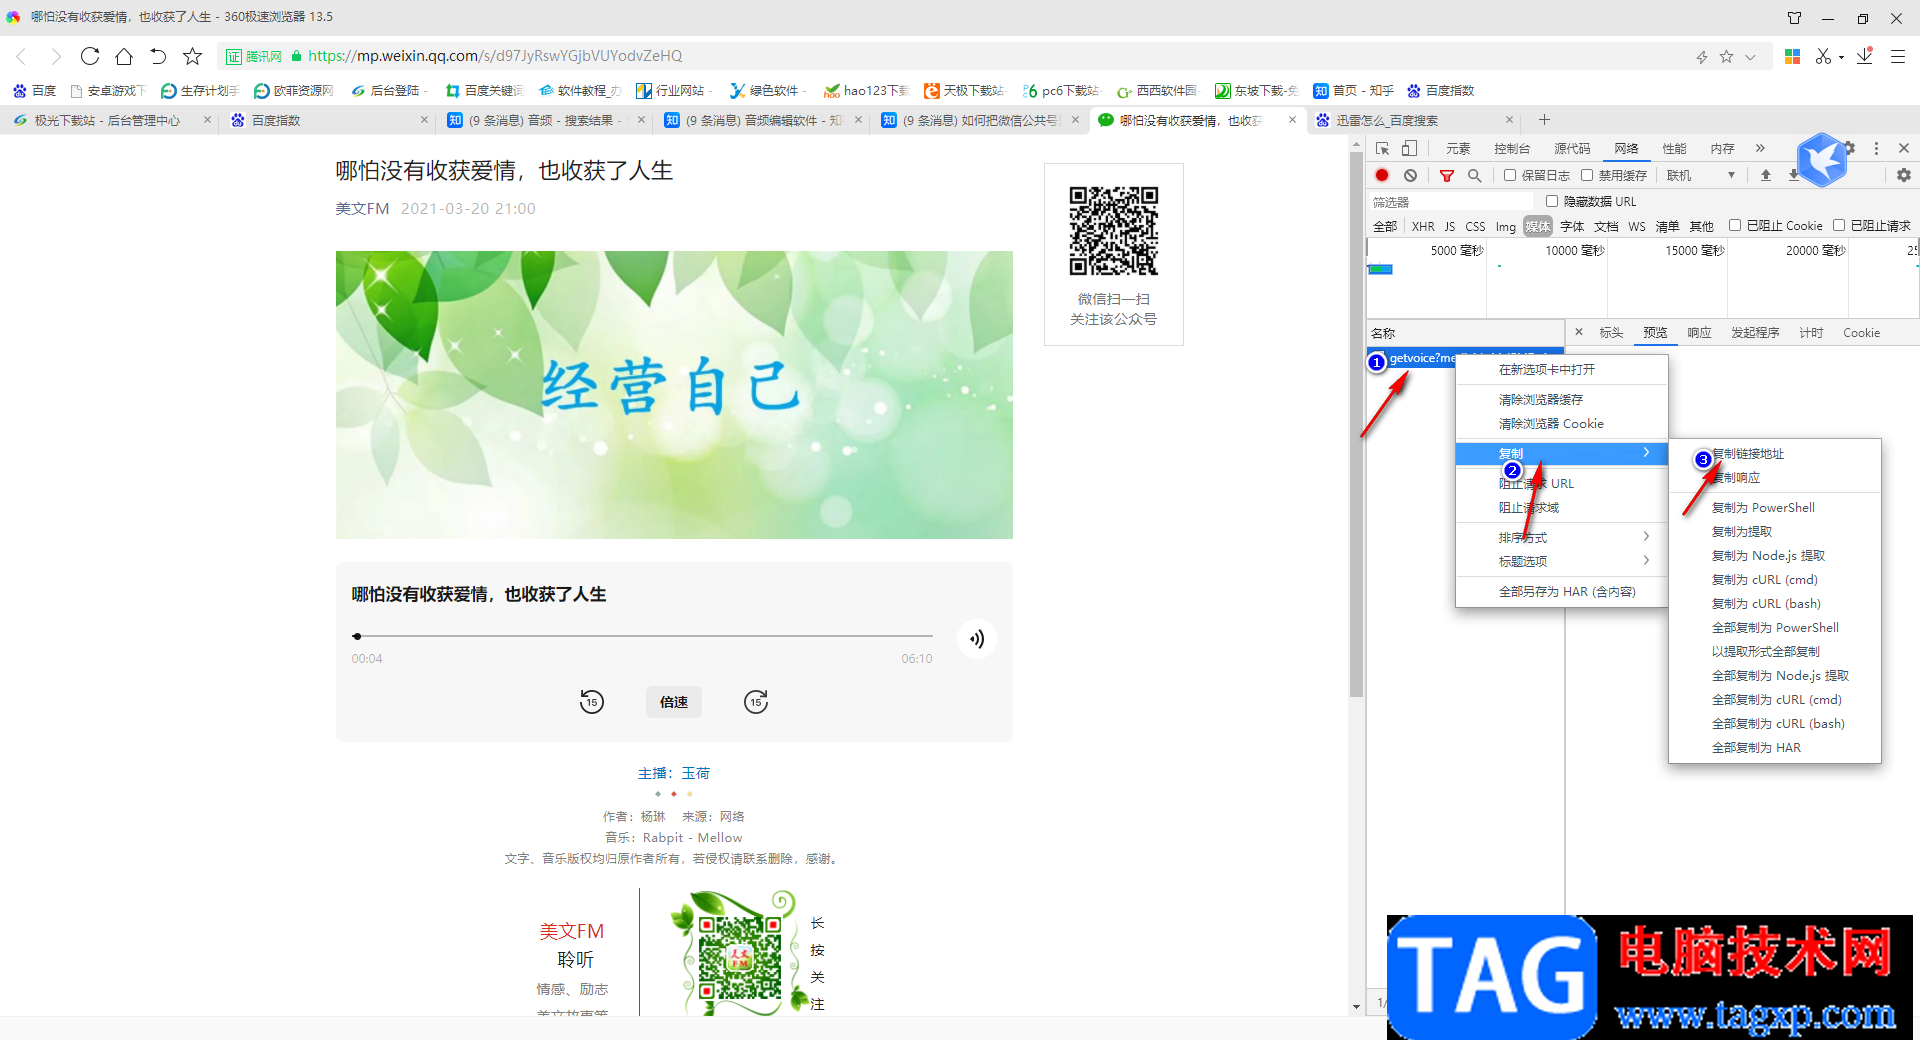Click the scissors screenshot tool icon
This screenshot has width=1920, height=1040.
click(x=1824, y=57)
